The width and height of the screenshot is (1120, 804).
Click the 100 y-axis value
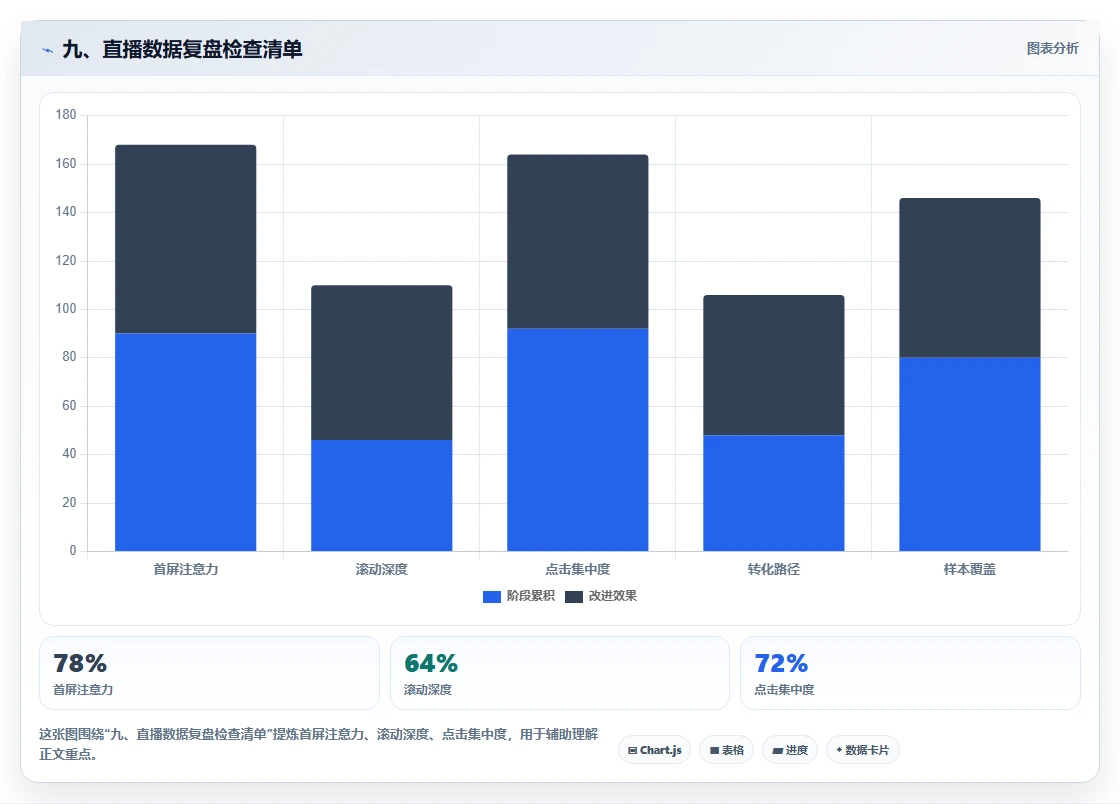[x=66, y=308]
